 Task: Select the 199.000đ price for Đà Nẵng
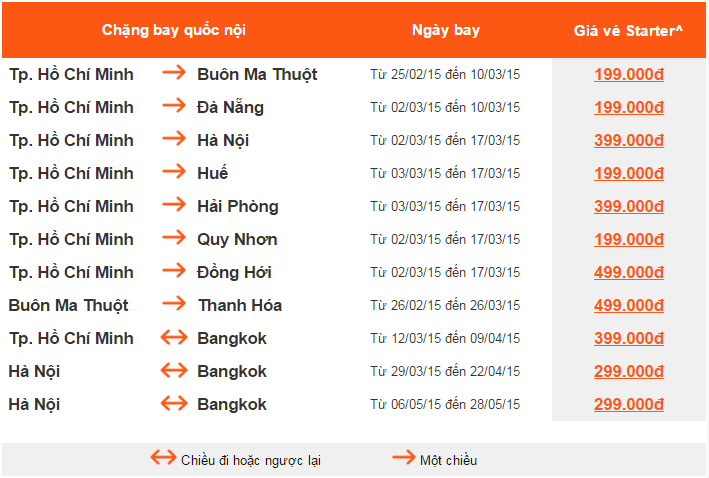(x=629, y=107)
